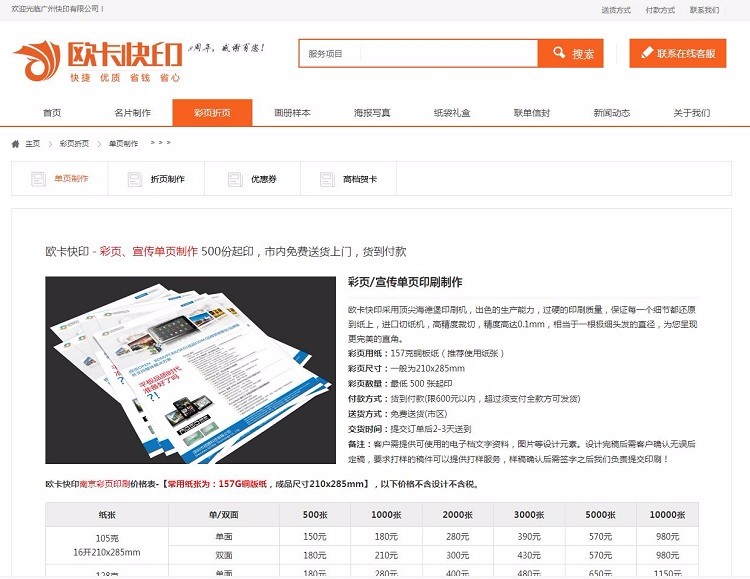Viewport: 750px width, 579px height.
Task: Click the 5000张 column header
Action: click(600, 515)
